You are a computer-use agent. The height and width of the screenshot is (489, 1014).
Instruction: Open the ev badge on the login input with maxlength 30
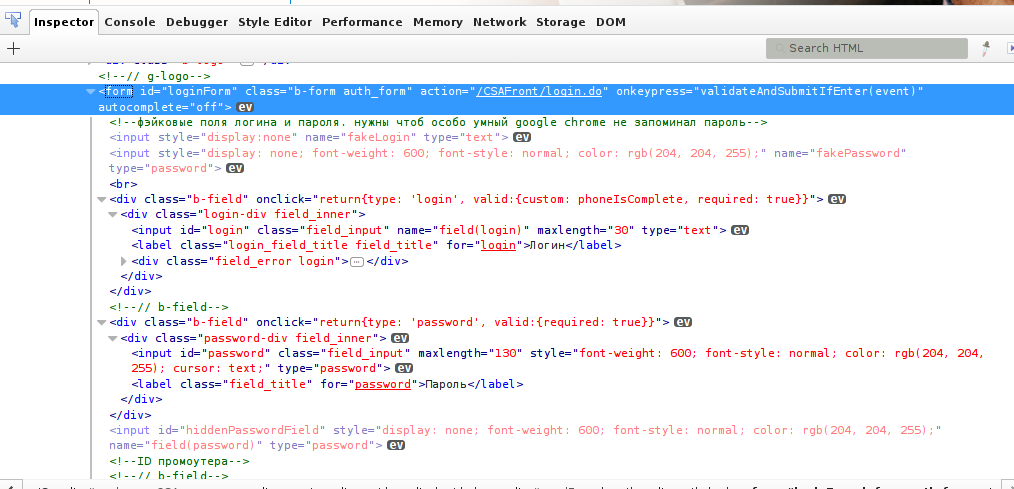(x=740, y=230)
